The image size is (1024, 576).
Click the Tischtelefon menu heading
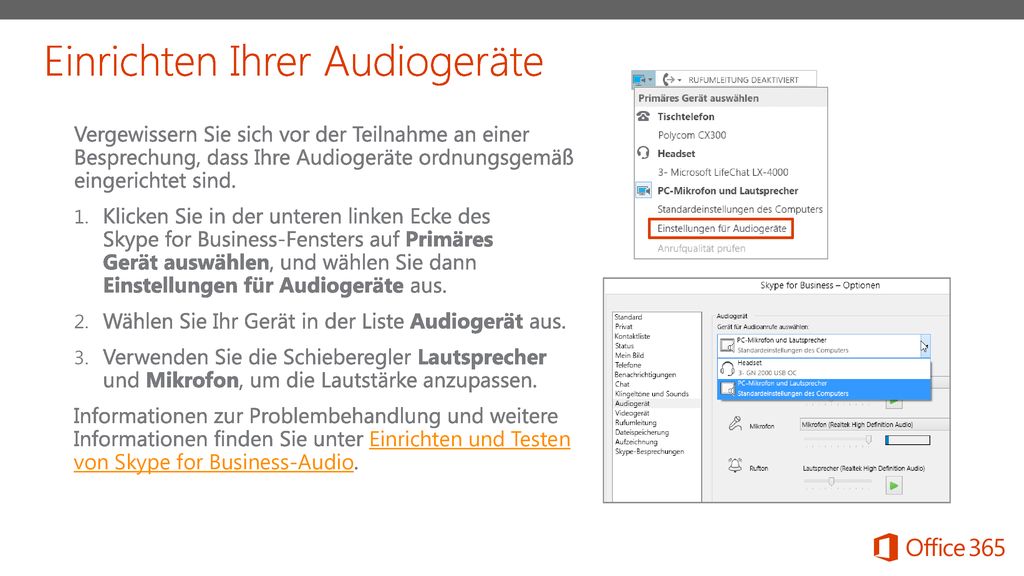pos(686,117)
